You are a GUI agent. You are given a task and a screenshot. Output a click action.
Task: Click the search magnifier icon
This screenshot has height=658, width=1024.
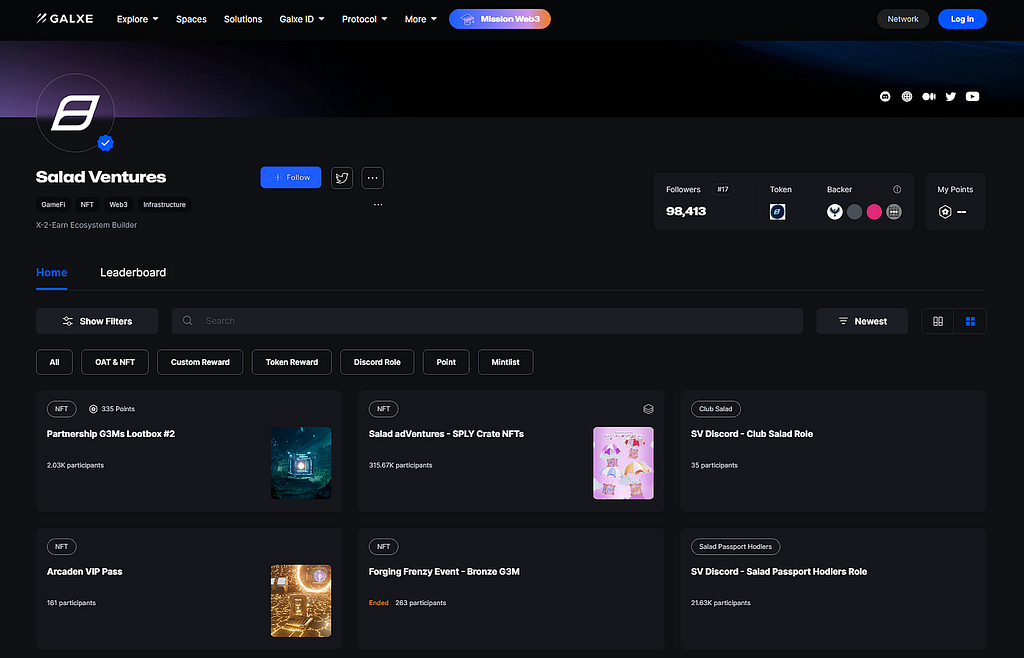point(187,321)
